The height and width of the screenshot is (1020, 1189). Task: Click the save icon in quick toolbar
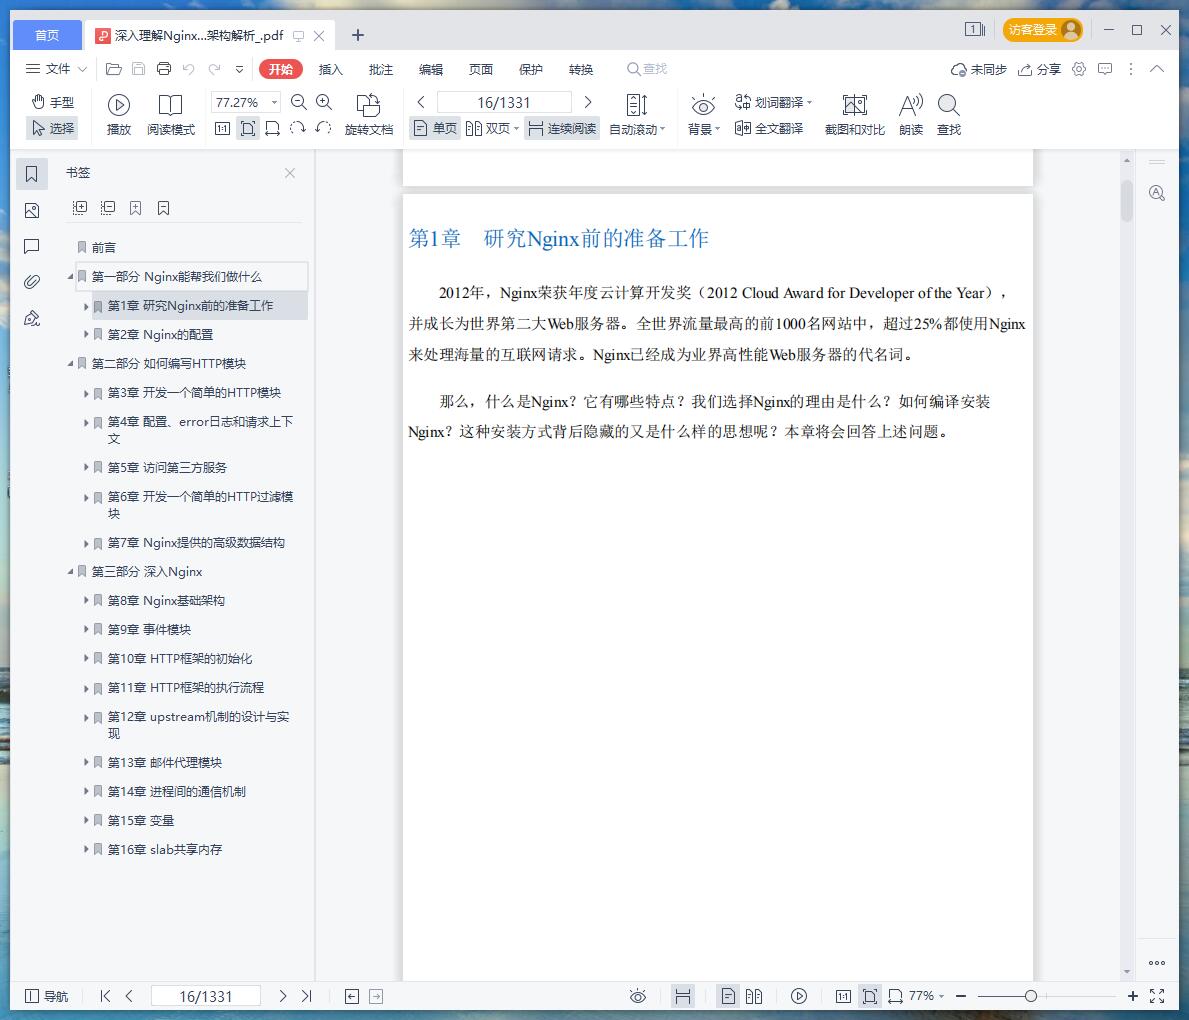[x=139, y=69]
